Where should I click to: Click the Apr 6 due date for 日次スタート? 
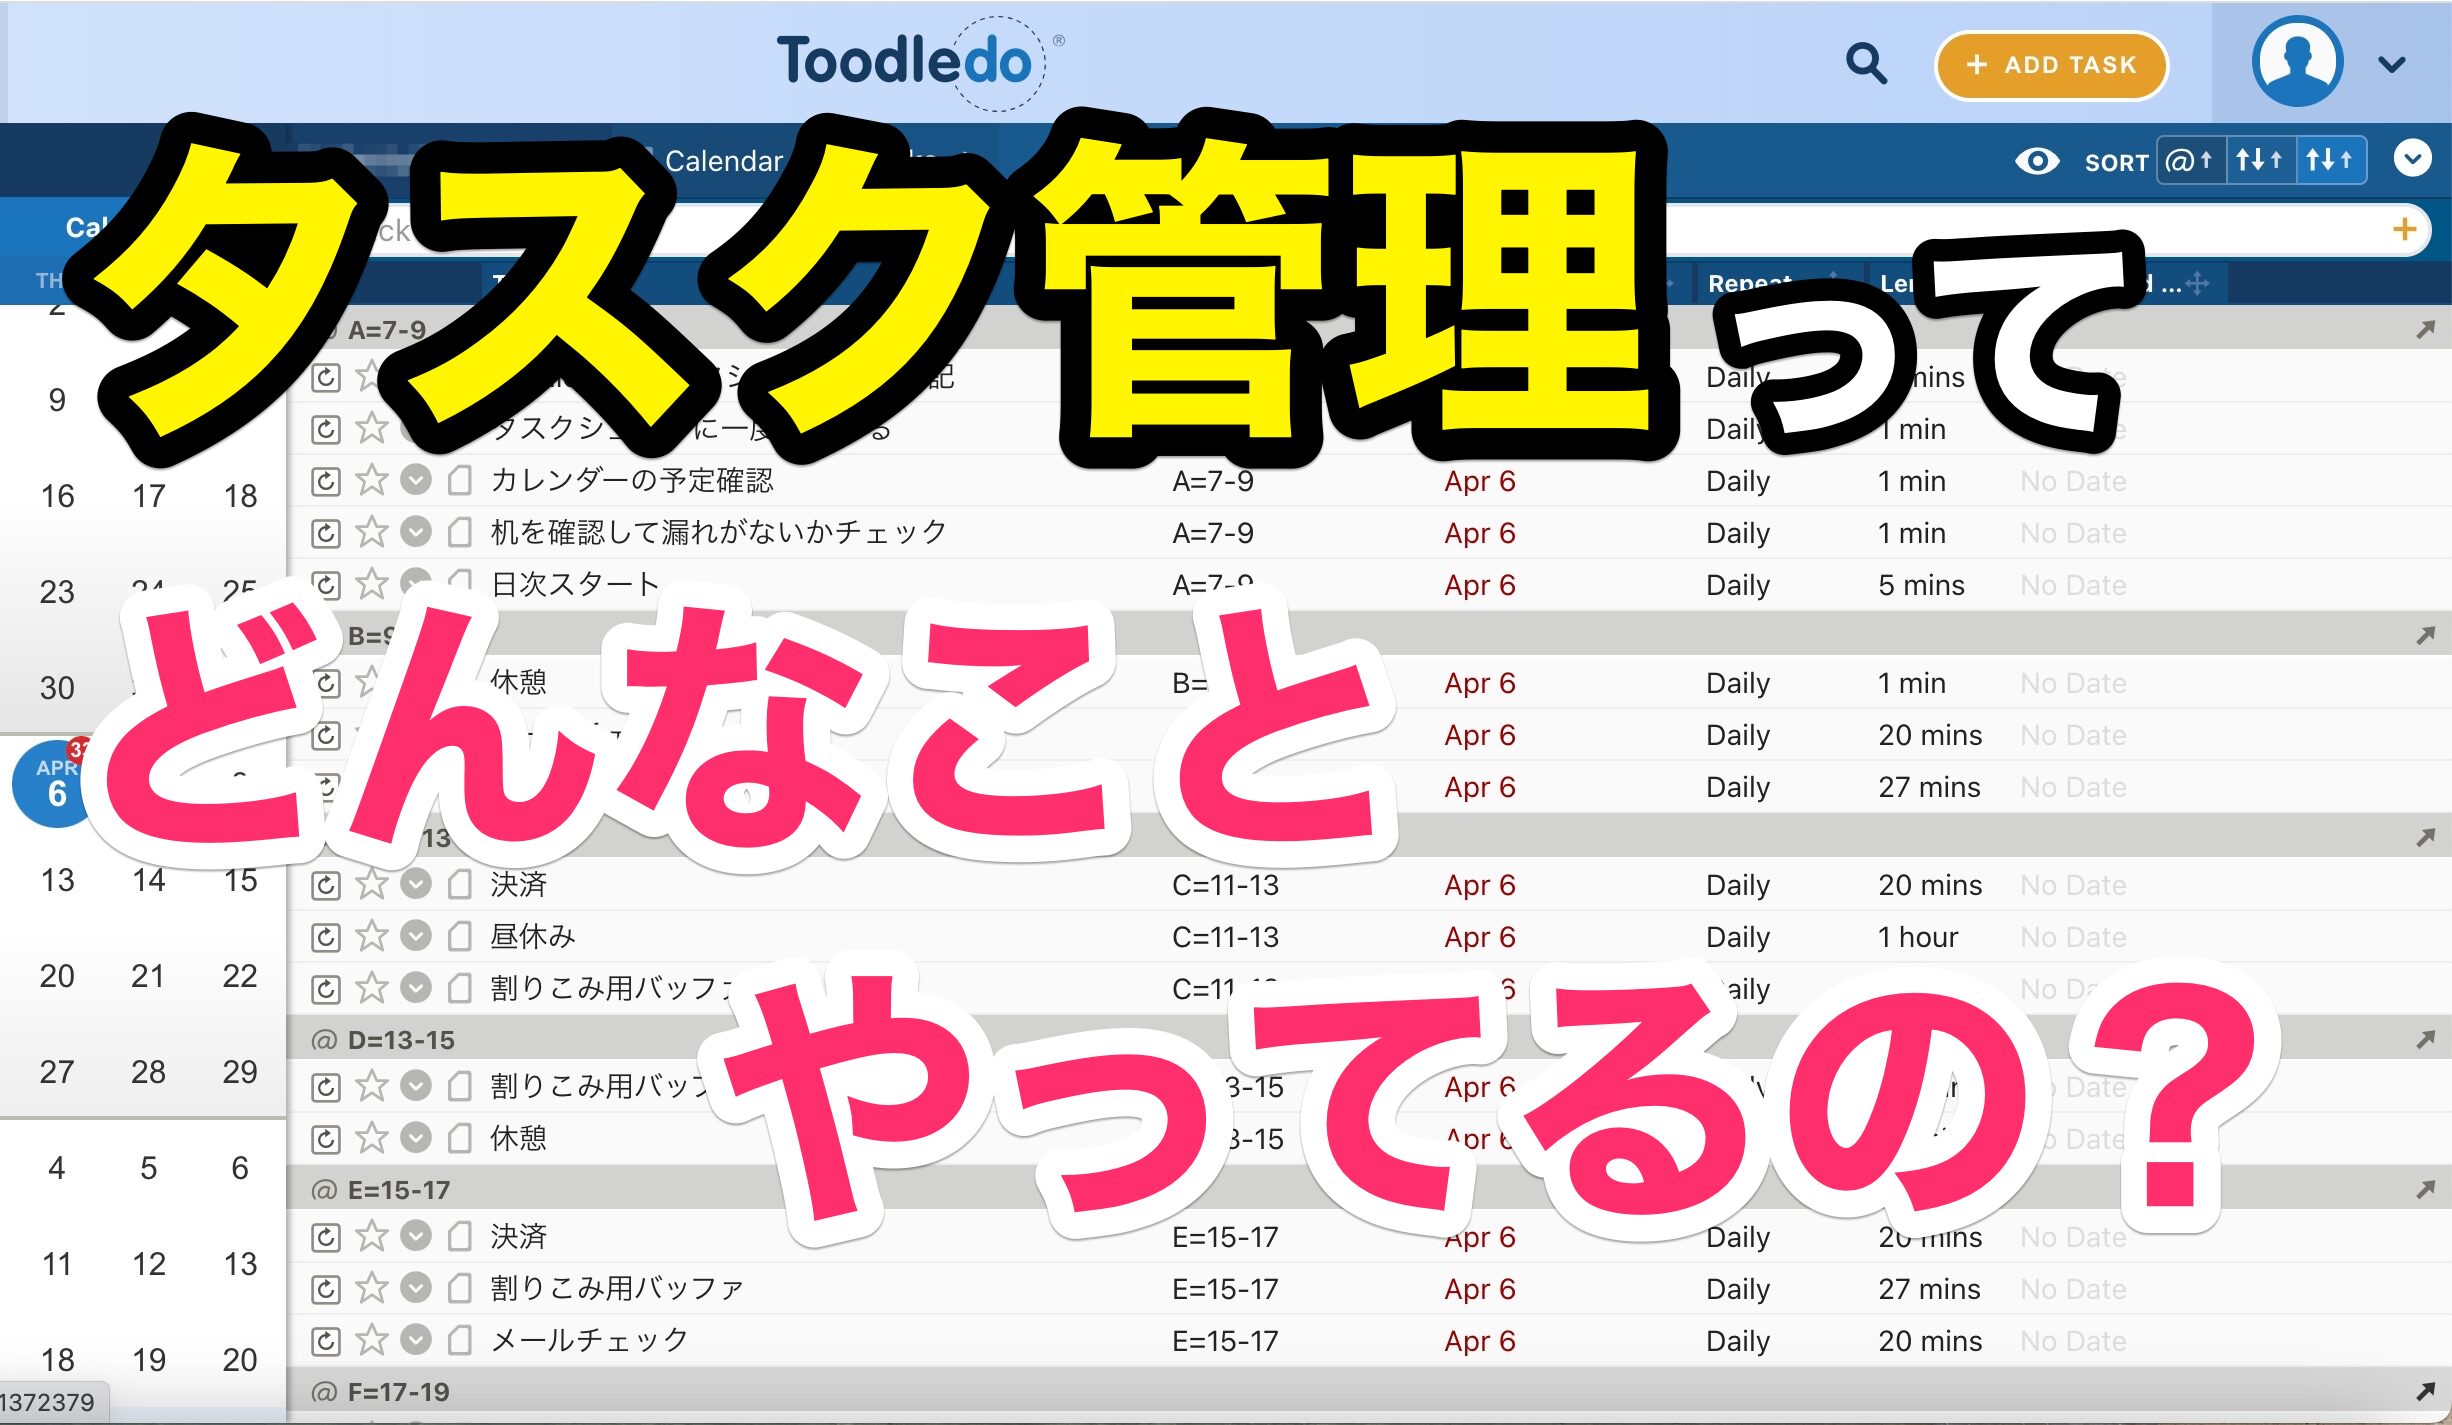[x=1479, y=585]
